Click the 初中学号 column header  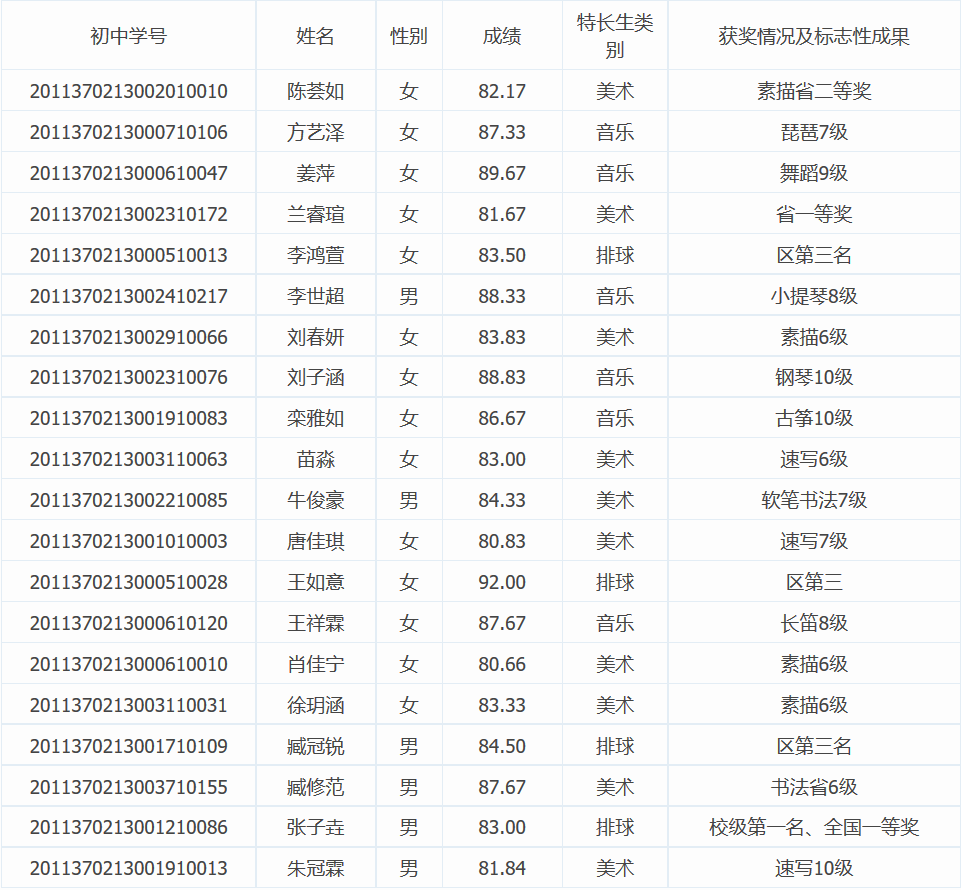pos(128,36)
